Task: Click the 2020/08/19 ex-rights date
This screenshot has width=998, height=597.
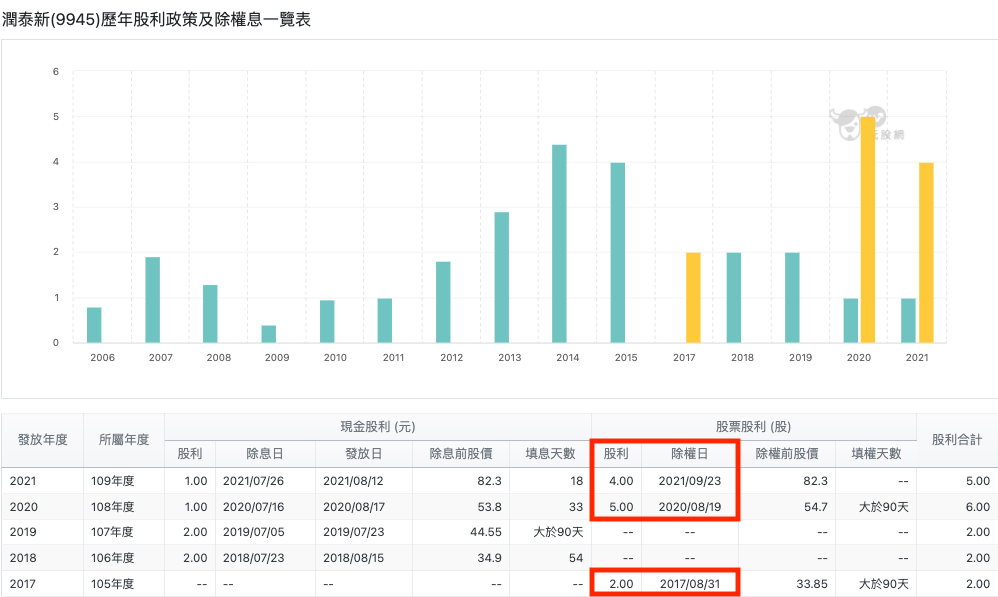Action: [690, 507]
